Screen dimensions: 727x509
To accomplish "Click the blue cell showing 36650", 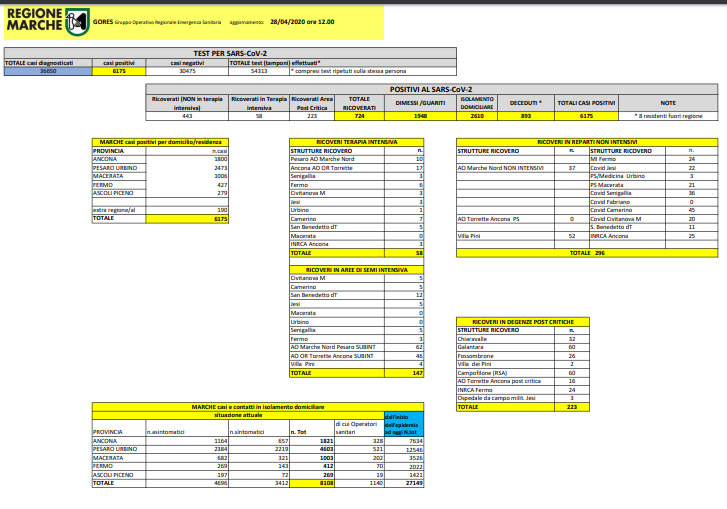I will coord(48,71).
